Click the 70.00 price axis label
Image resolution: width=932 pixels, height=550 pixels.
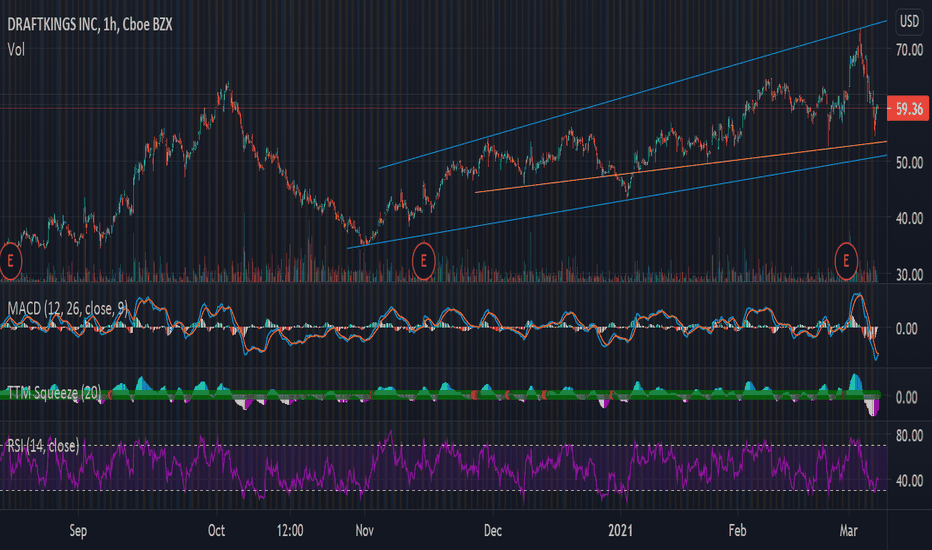(909, 50)
